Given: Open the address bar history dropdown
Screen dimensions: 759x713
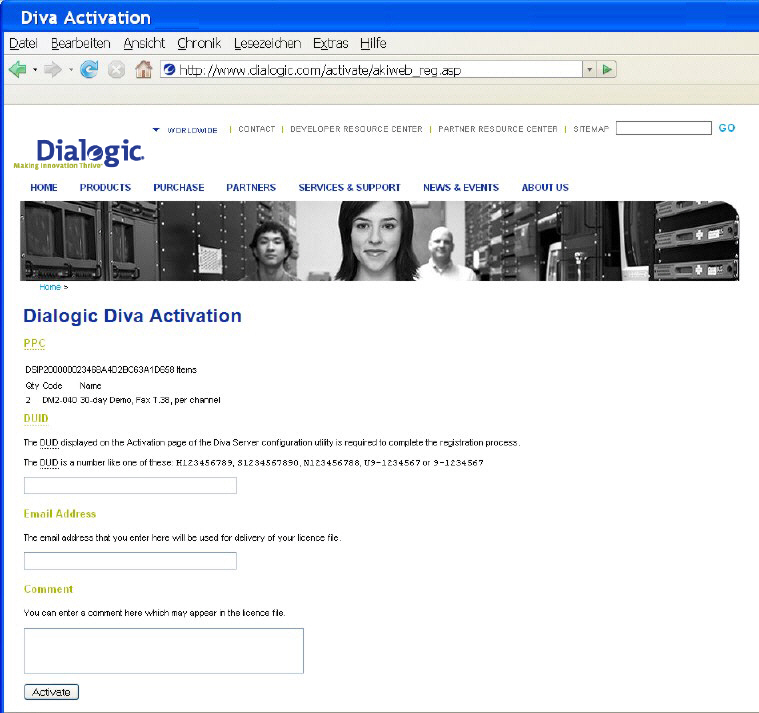Looking at the screenshot, I should (x=589, y=69).
